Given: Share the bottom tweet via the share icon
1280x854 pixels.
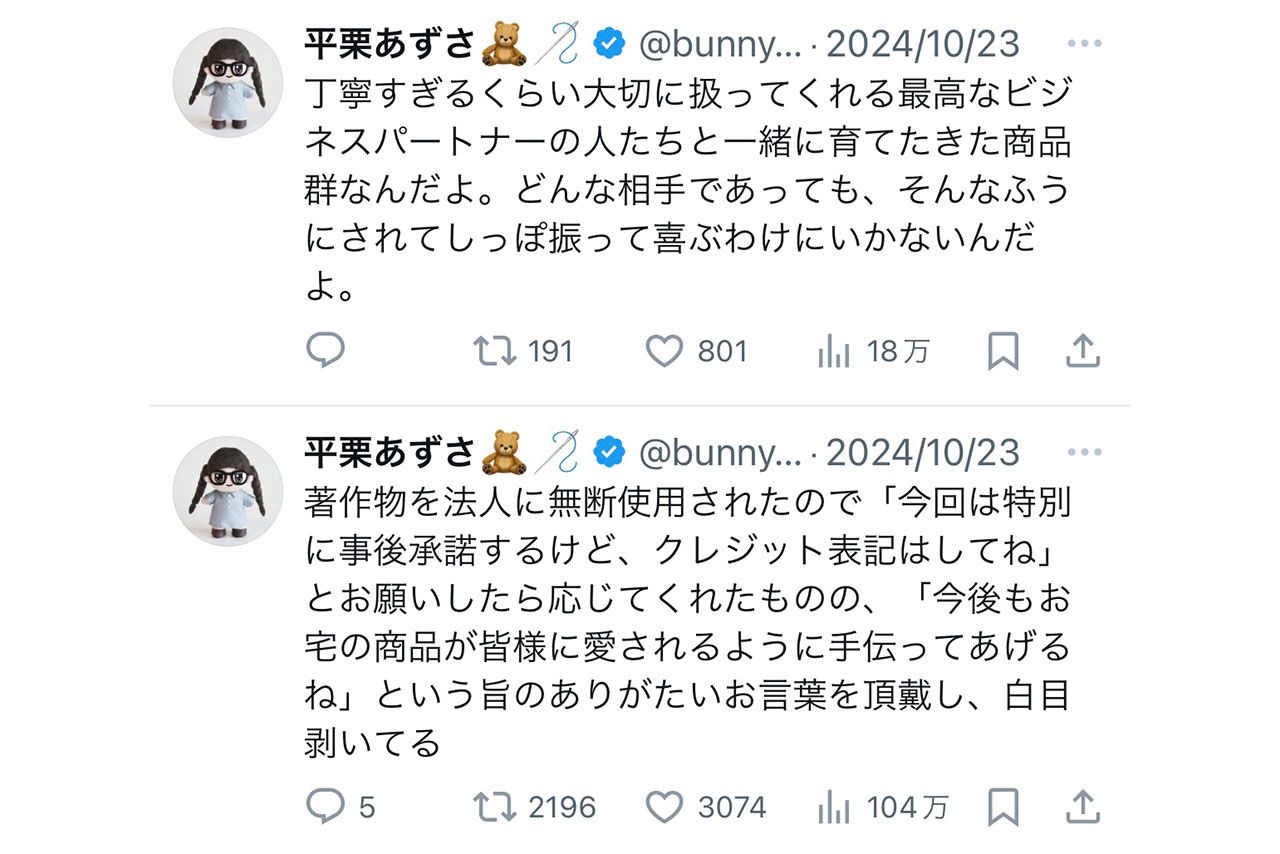Looking at the screenshot, I should point(1083,805).
